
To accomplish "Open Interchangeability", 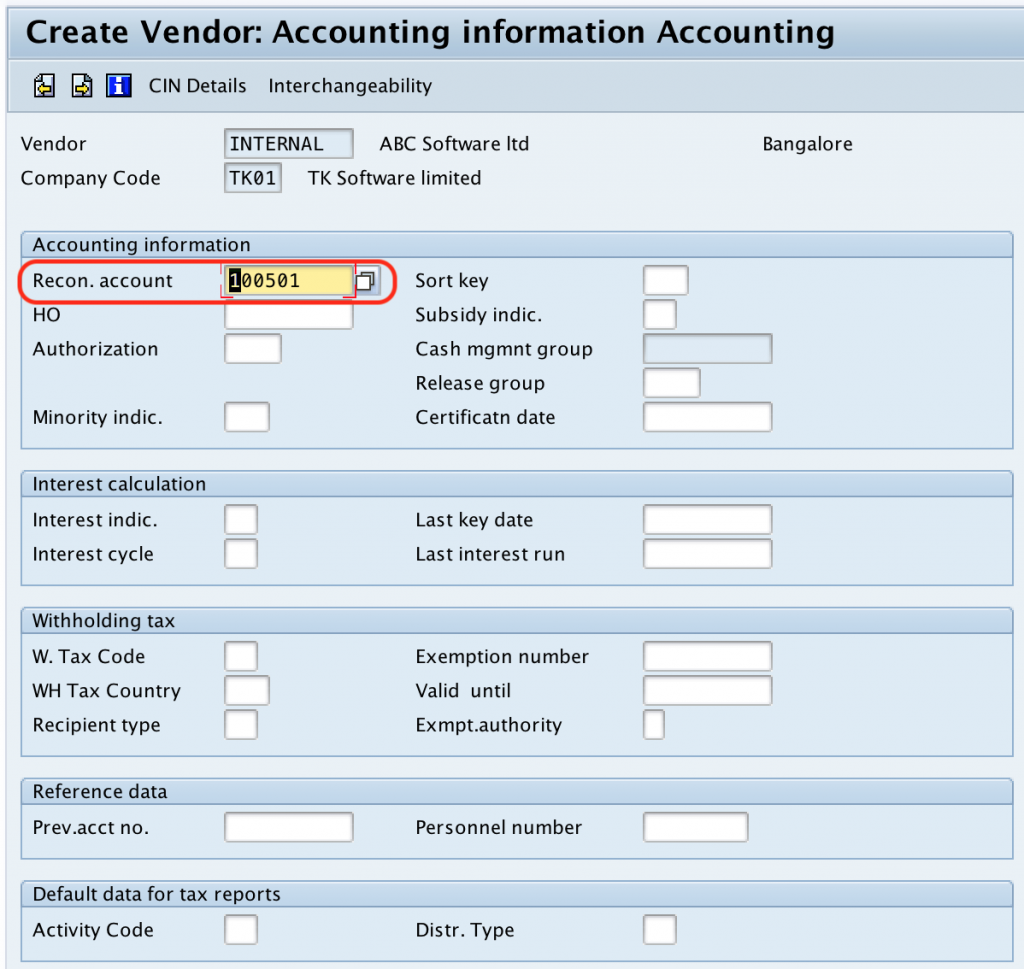I will [x=349, y=86].
